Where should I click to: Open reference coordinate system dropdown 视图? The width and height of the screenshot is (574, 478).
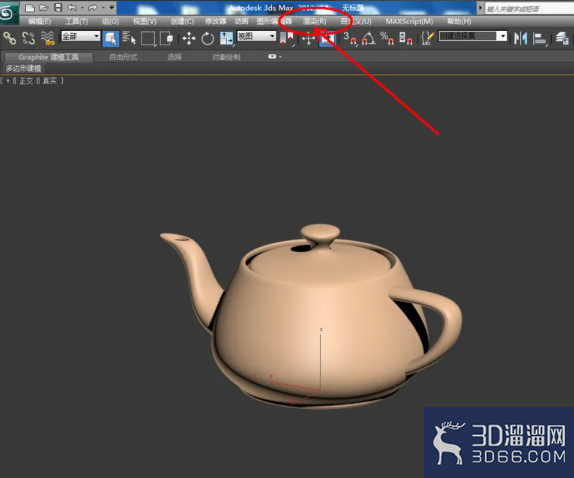coord(256,36)
